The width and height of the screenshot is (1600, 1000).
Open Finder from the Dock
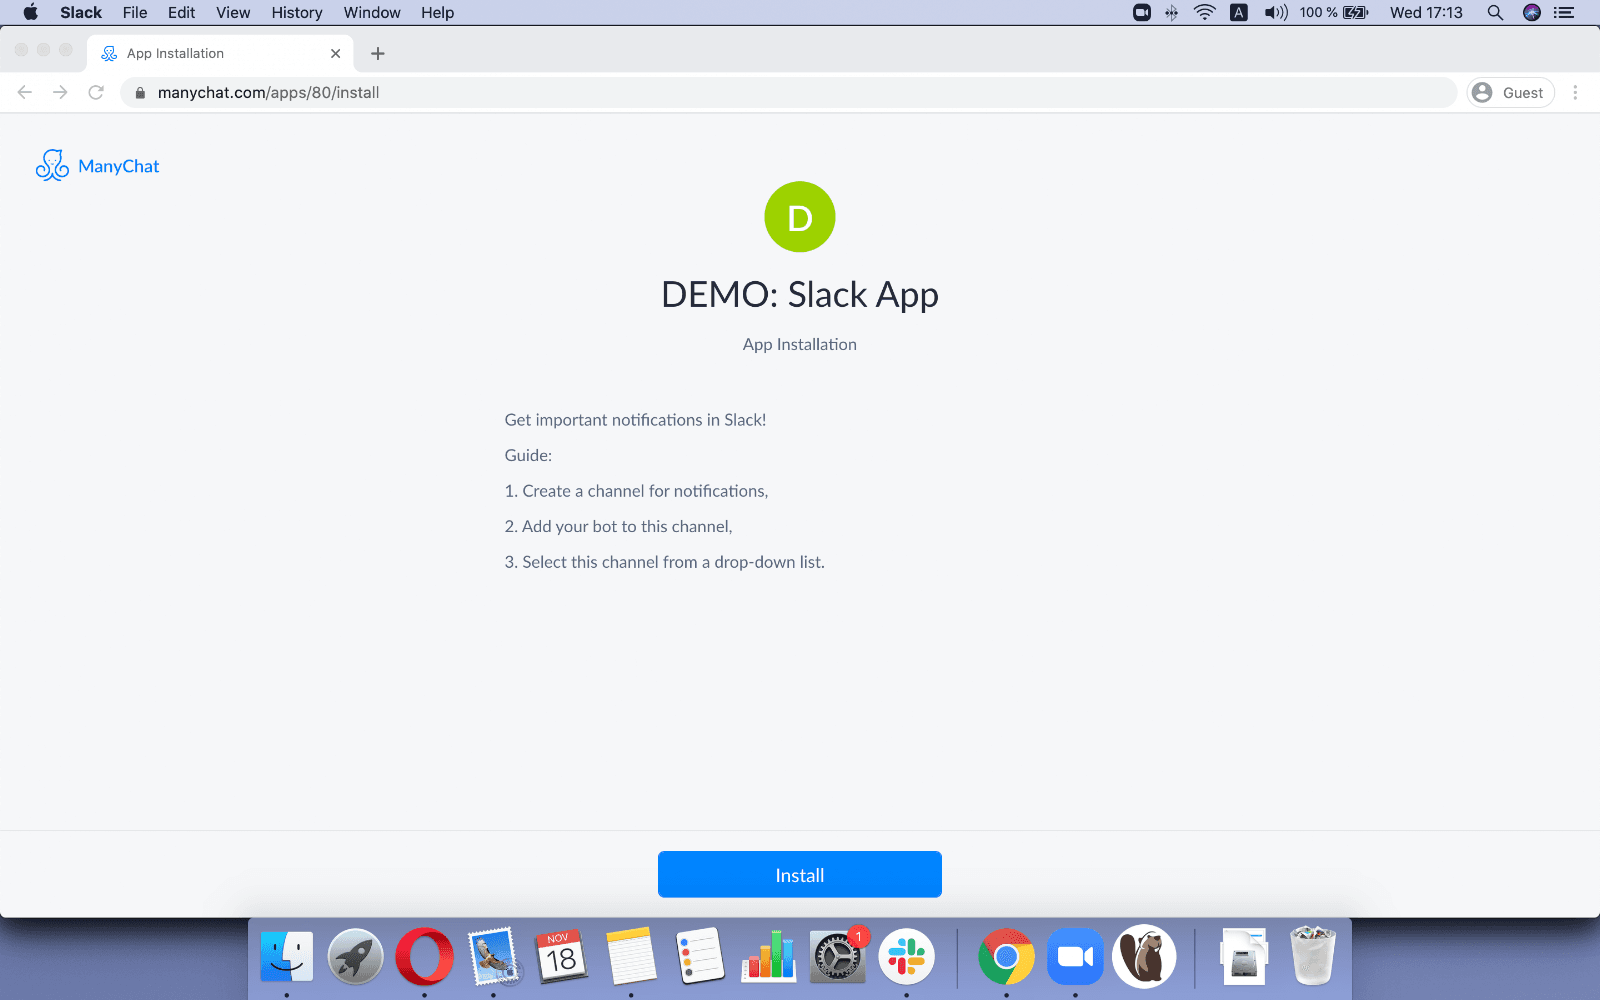(x=287, y=957)
